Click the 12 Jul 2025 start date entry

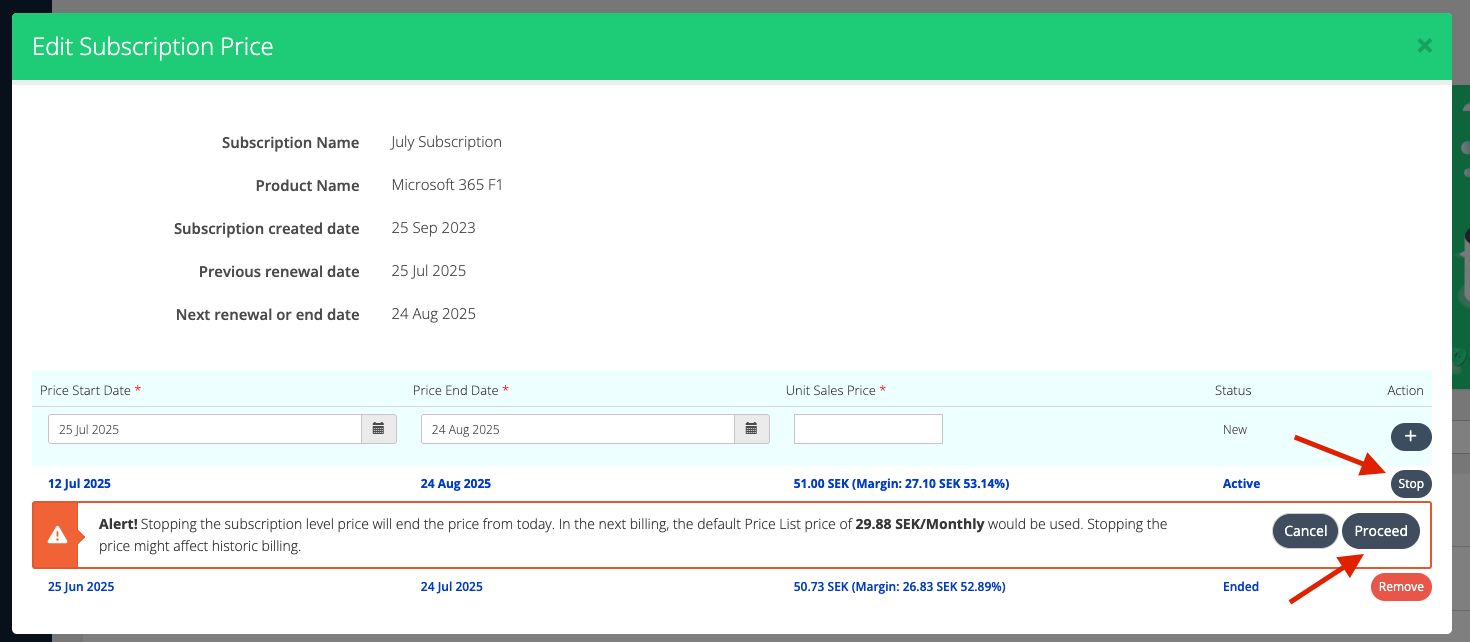tap(79, 484)
